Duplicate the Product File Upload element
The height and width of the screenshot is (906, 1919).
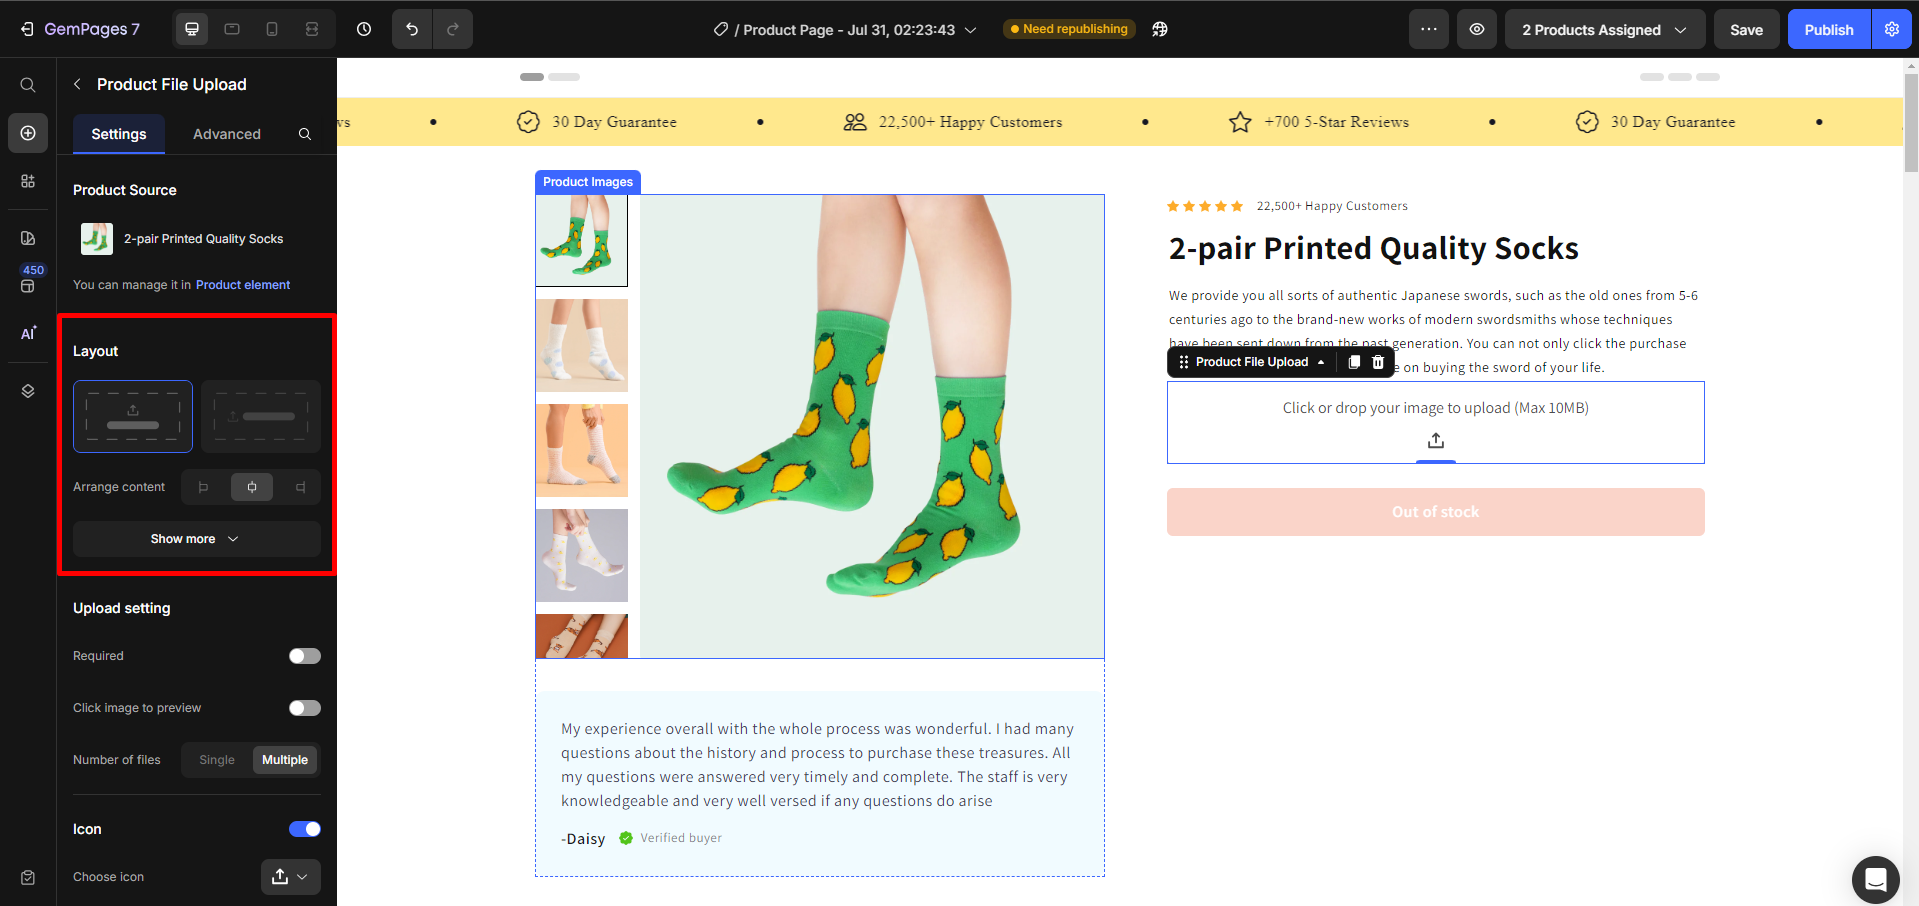[x=1354, y=362]
